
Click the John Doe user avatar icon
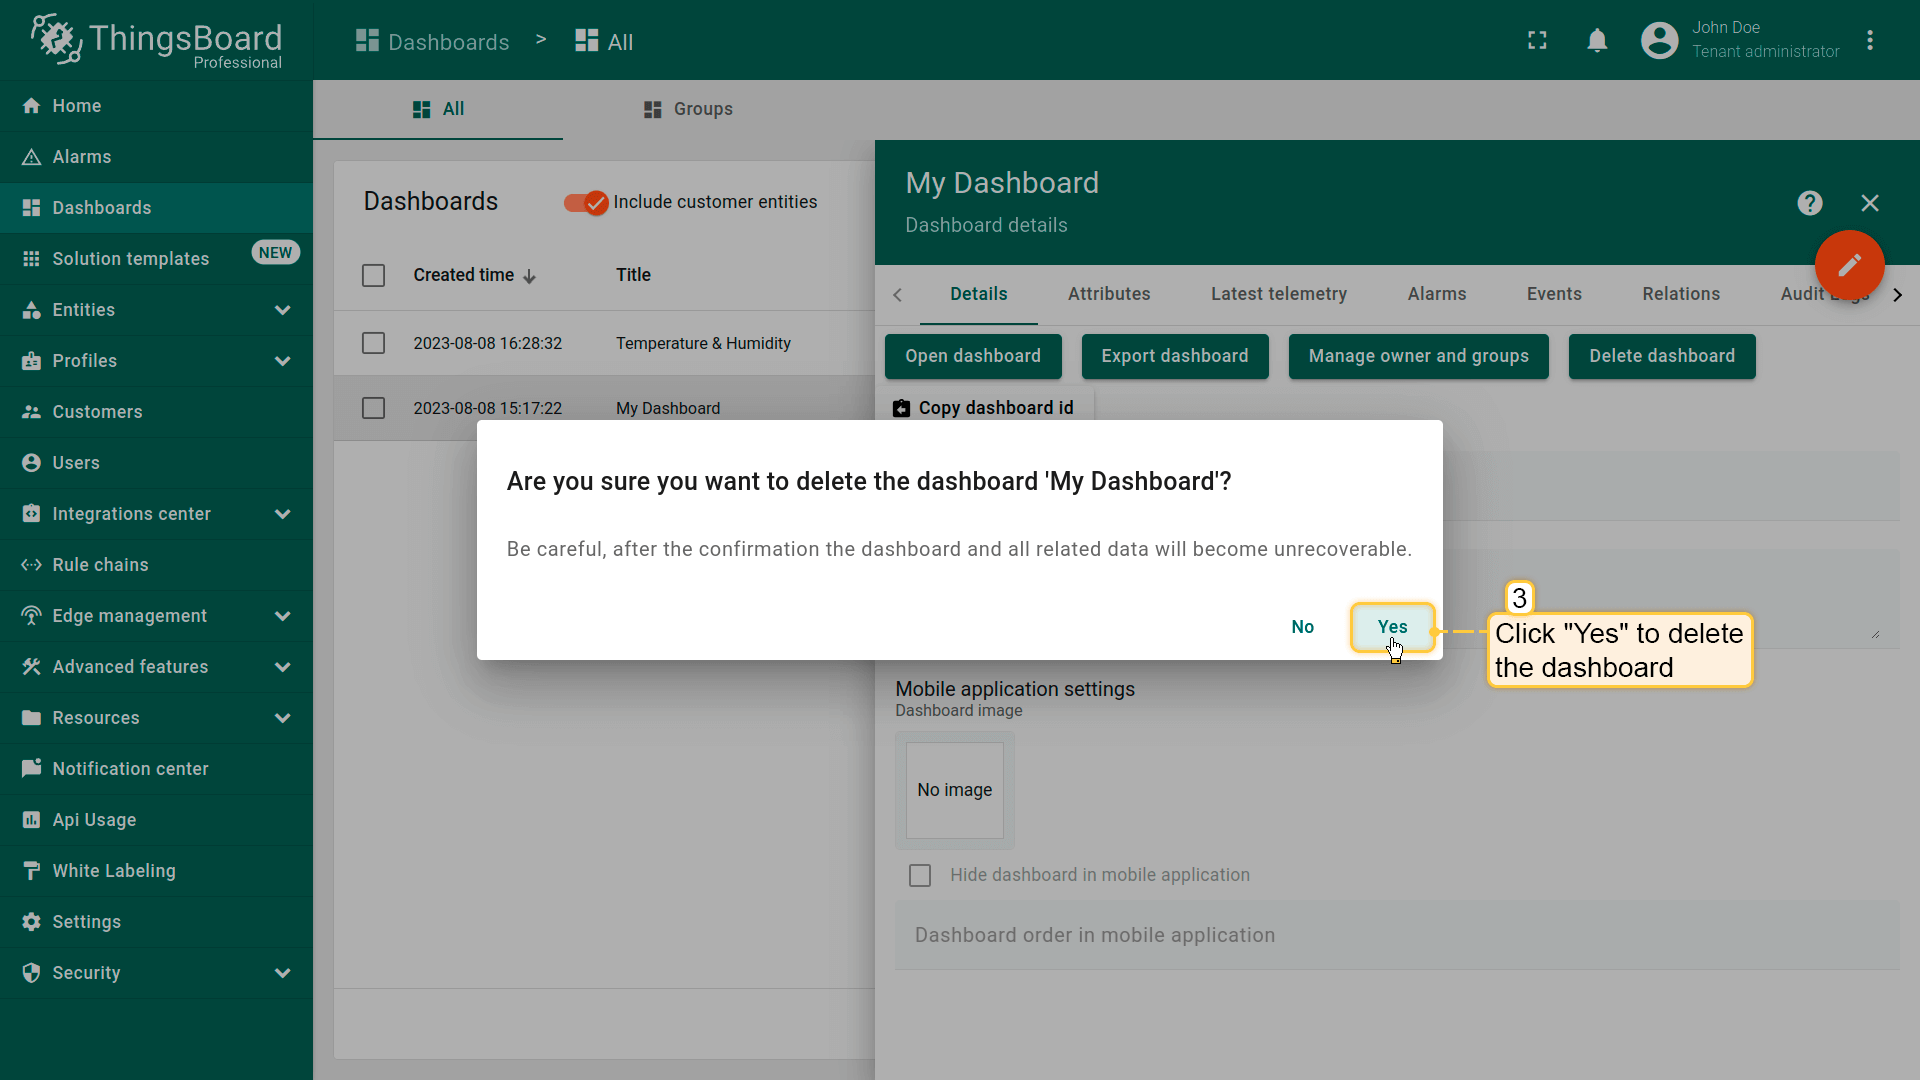click(x=1659, y=41)
